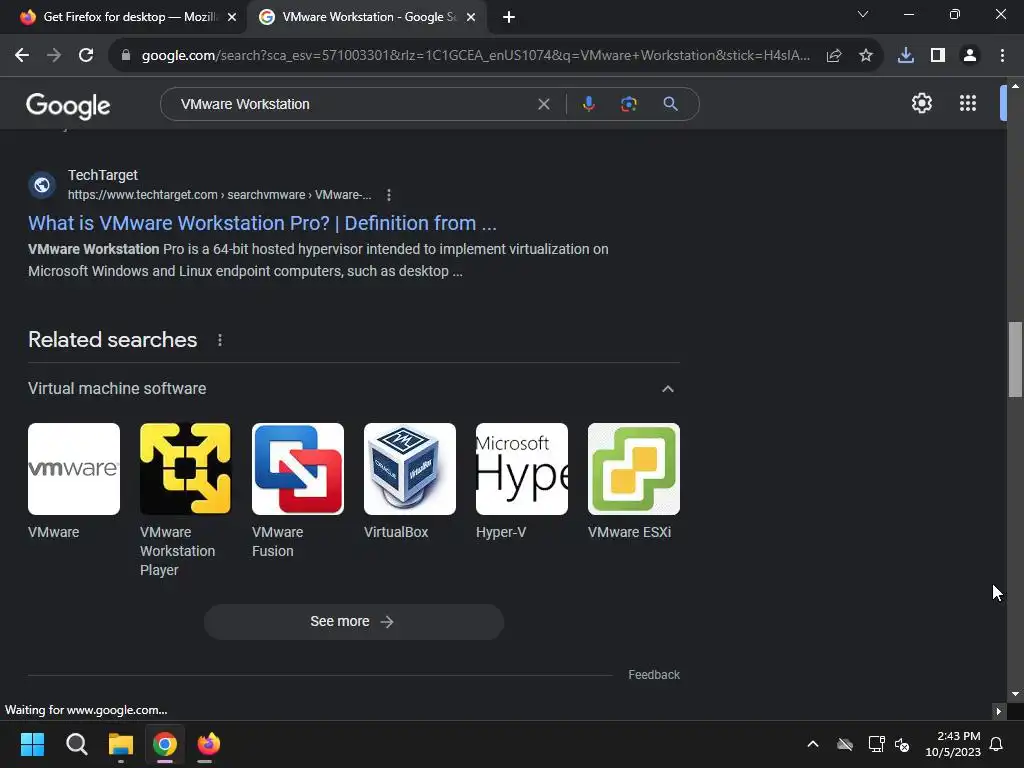Share this page from address bar

(834, 56)
